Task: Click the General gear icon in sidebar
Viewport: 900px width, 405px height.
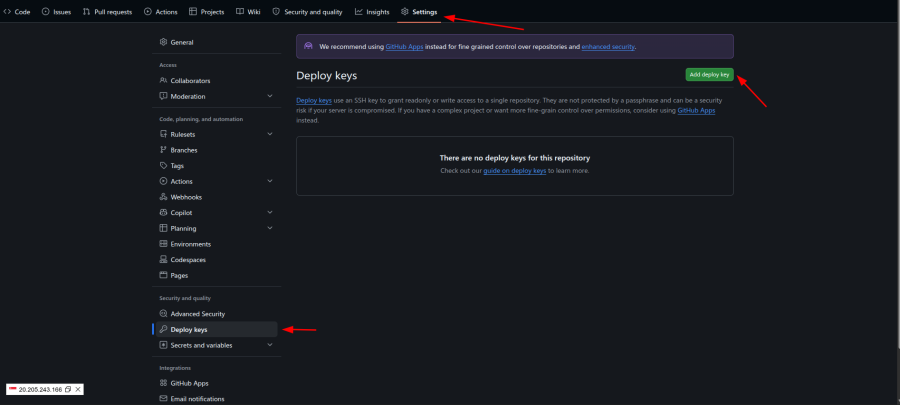Action: [163, 42]
